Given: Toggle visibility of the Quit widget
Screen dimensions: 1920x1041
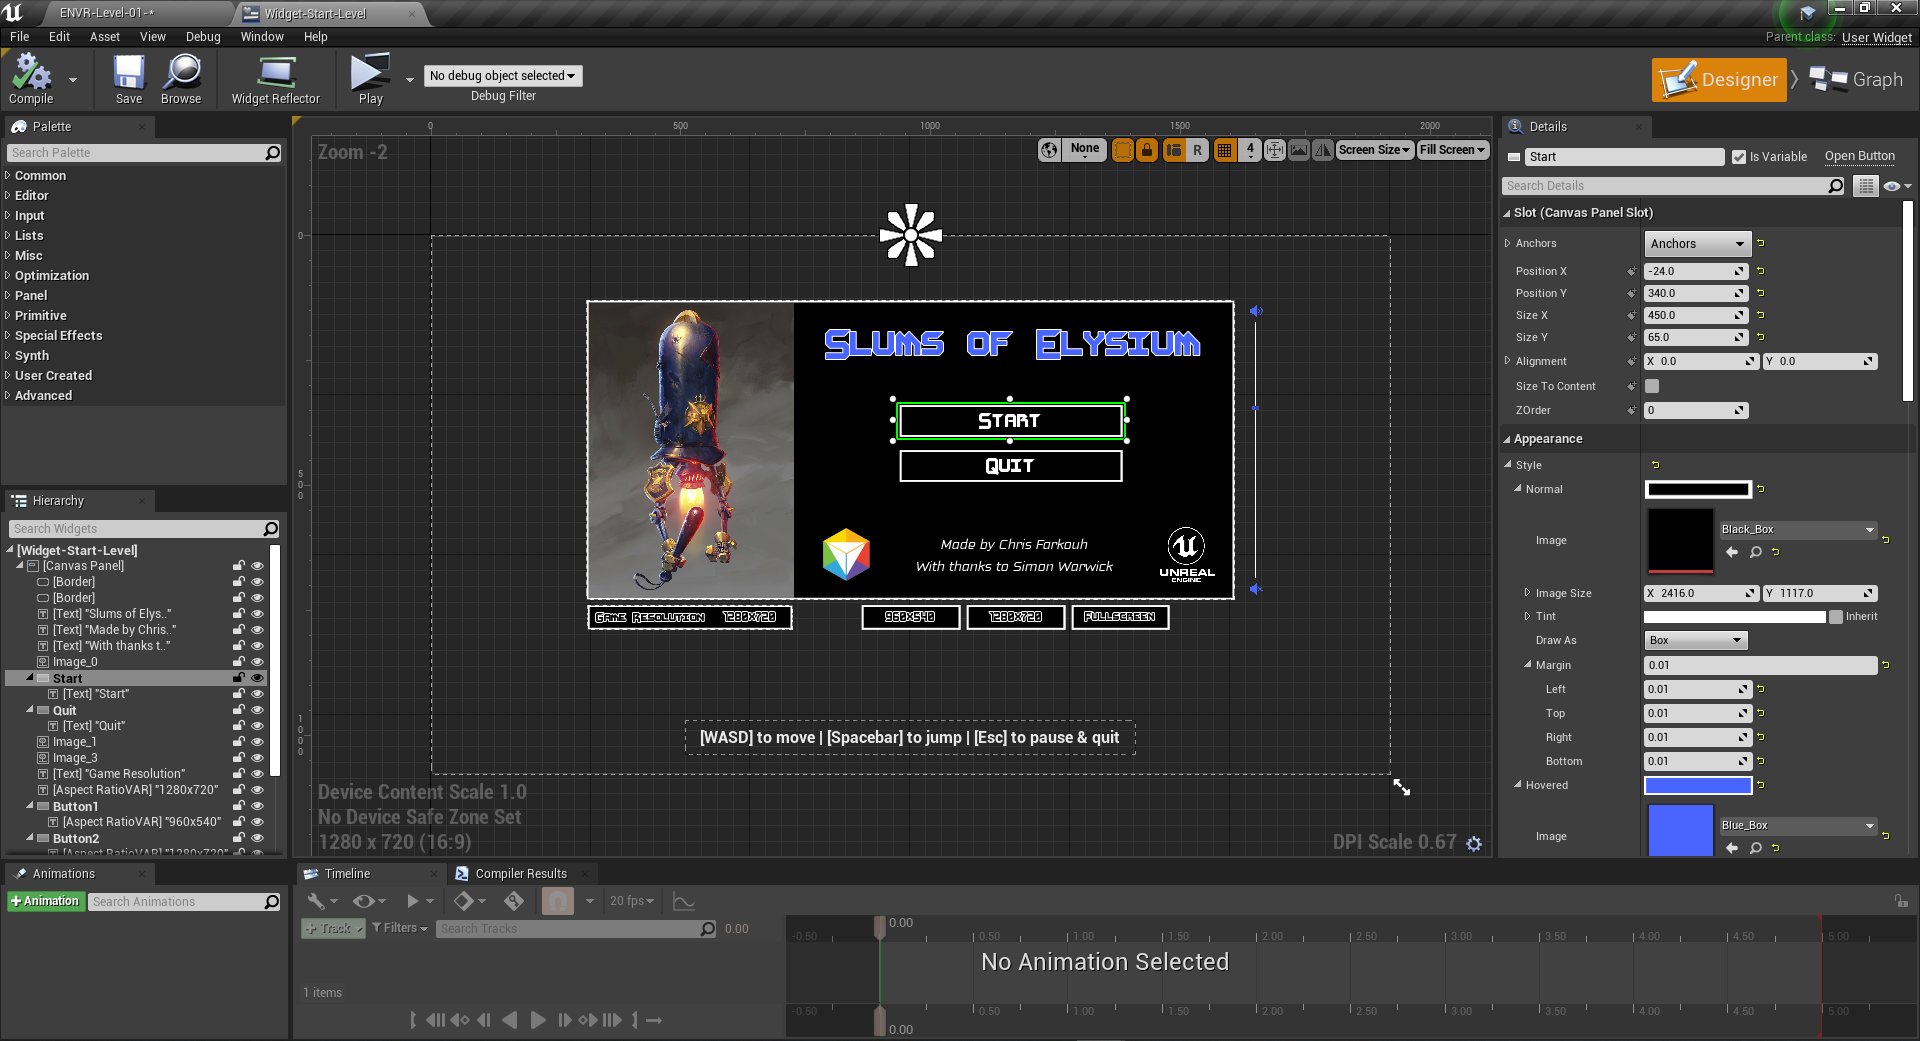Looking at the screenshot, I should pos(257,710).
